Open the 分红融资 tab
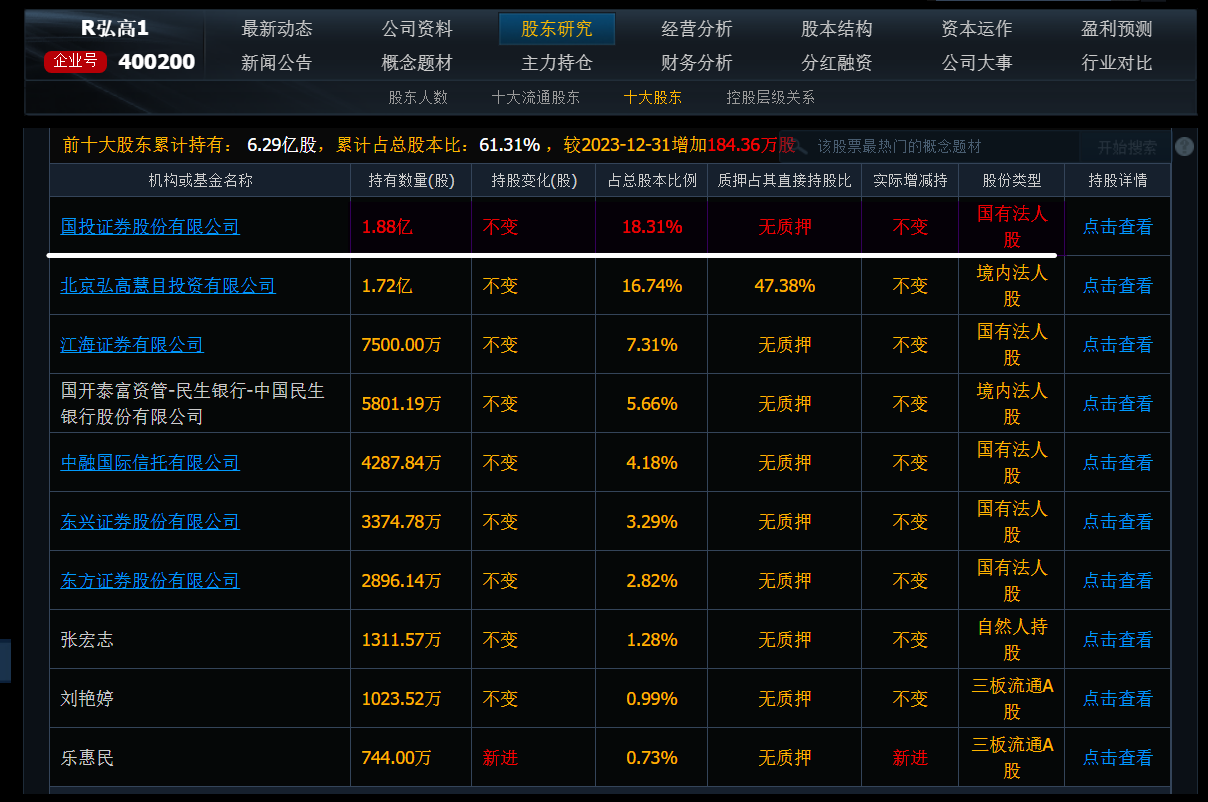Screen dimensions: 1208x802 point(837,63)
